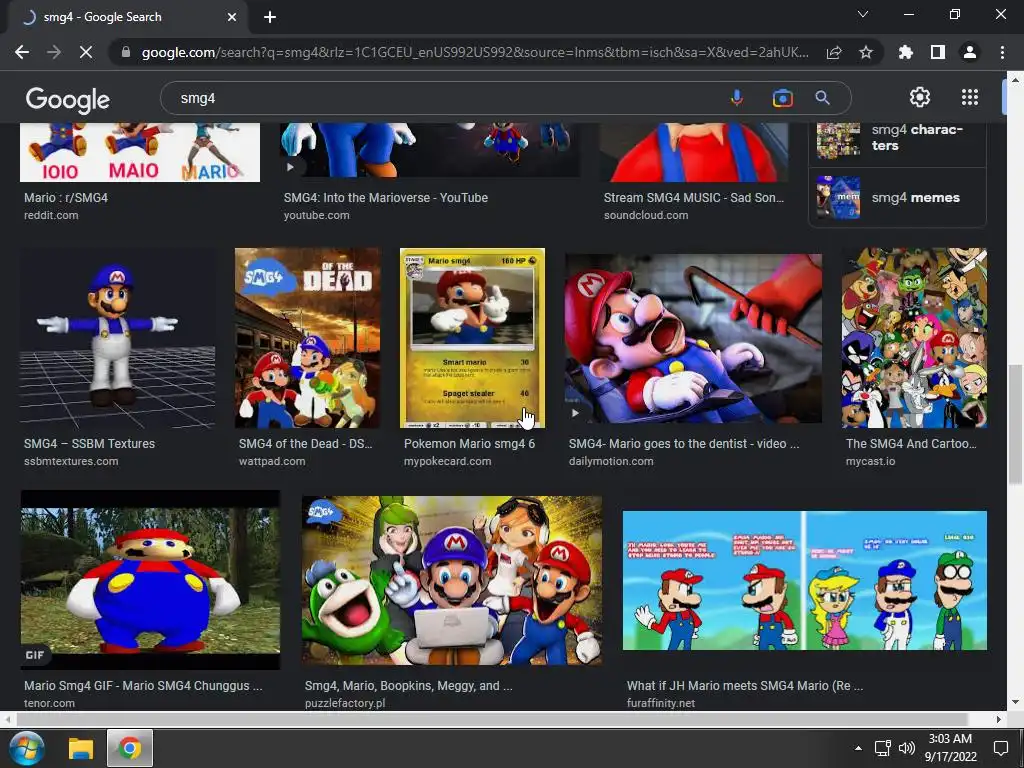This screenshot has height=768, width=1024.
Task: Click puzzlefactory.pl source text
Action: (345, 703)
